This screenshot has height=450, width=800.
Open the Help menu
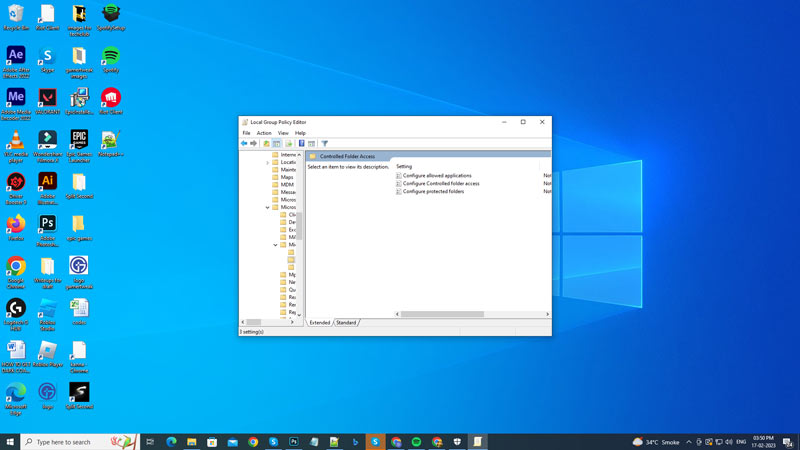[x=300, y=133]
